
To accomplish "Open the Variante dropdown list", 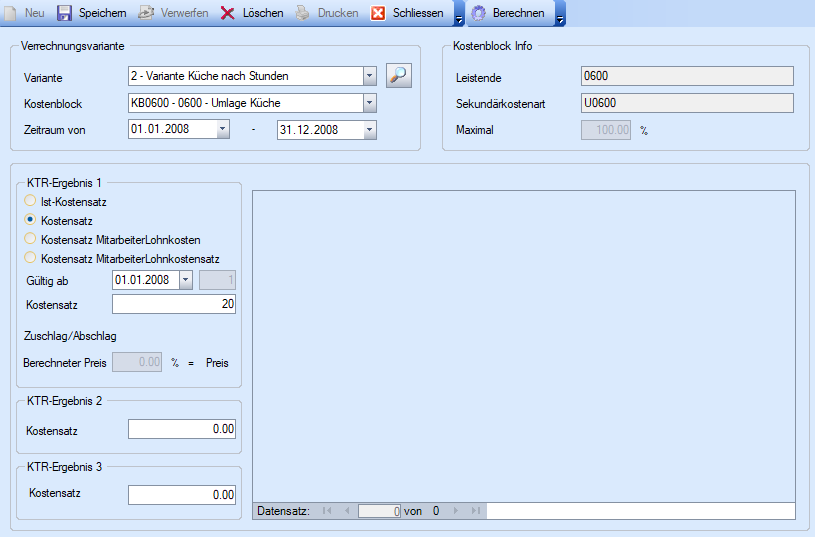I will pos(369,76).
